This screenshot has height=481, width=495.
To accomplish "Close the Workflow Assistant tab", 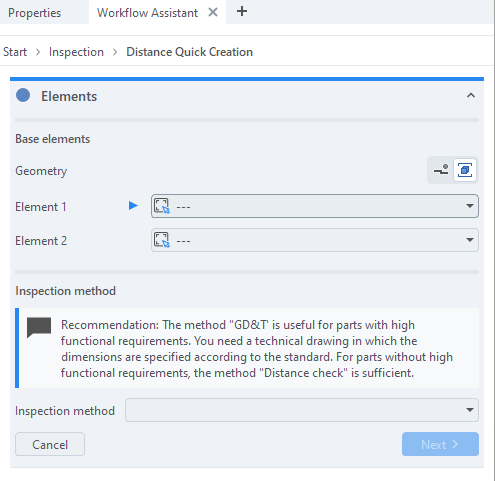I will tap(213, 12).
